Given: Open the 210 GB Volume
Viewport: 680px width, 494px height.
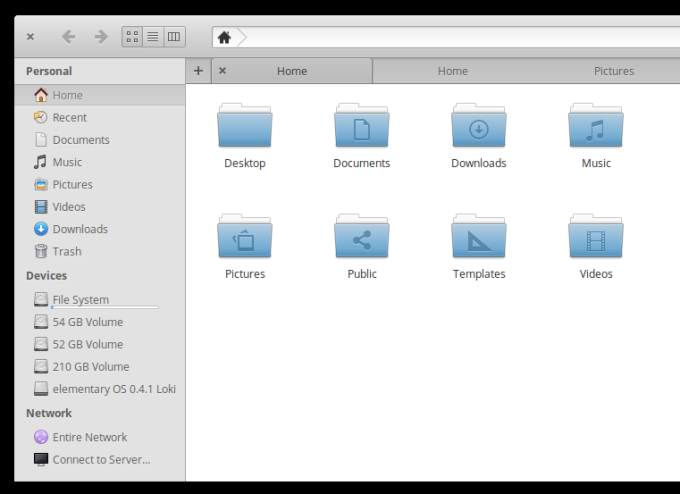Looking at the screenshot, I should [x=100, y=367].
